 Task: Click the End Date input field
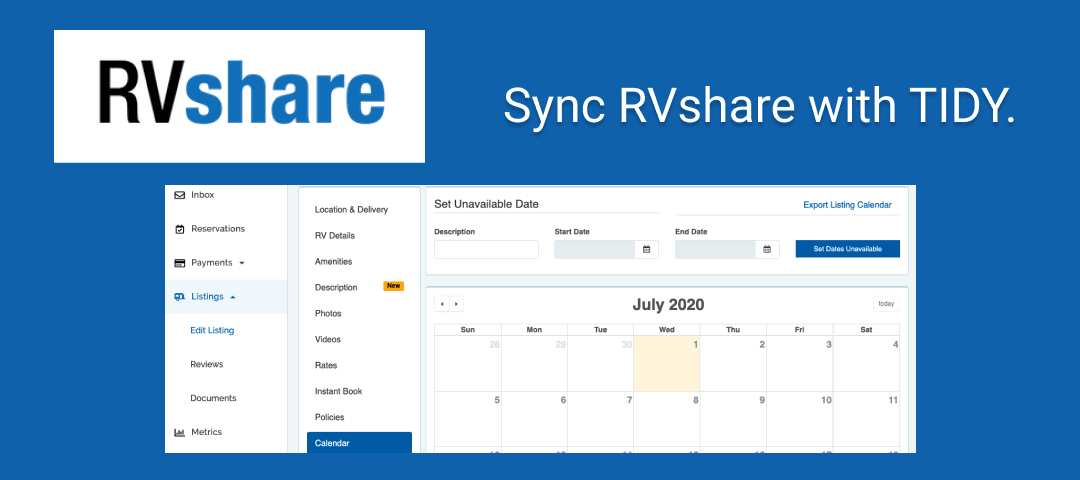pyautogui.click(x=715, y=249)
